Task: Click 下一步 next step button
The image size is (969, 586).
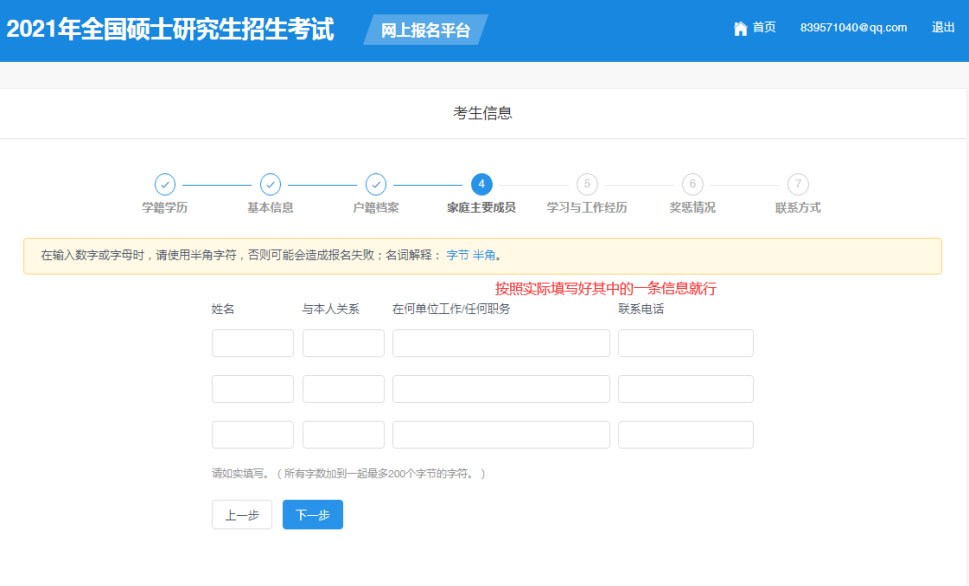Action: [x=312, y=515]
